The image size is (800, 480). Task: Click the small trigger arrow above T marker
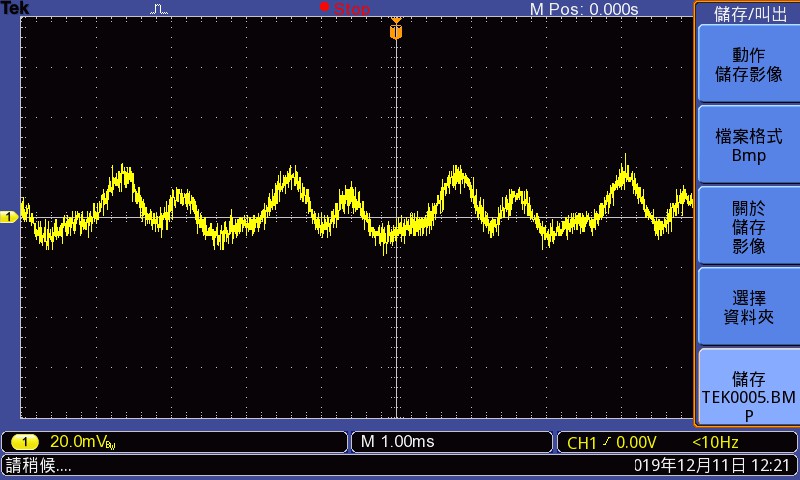tap(396, 19)
